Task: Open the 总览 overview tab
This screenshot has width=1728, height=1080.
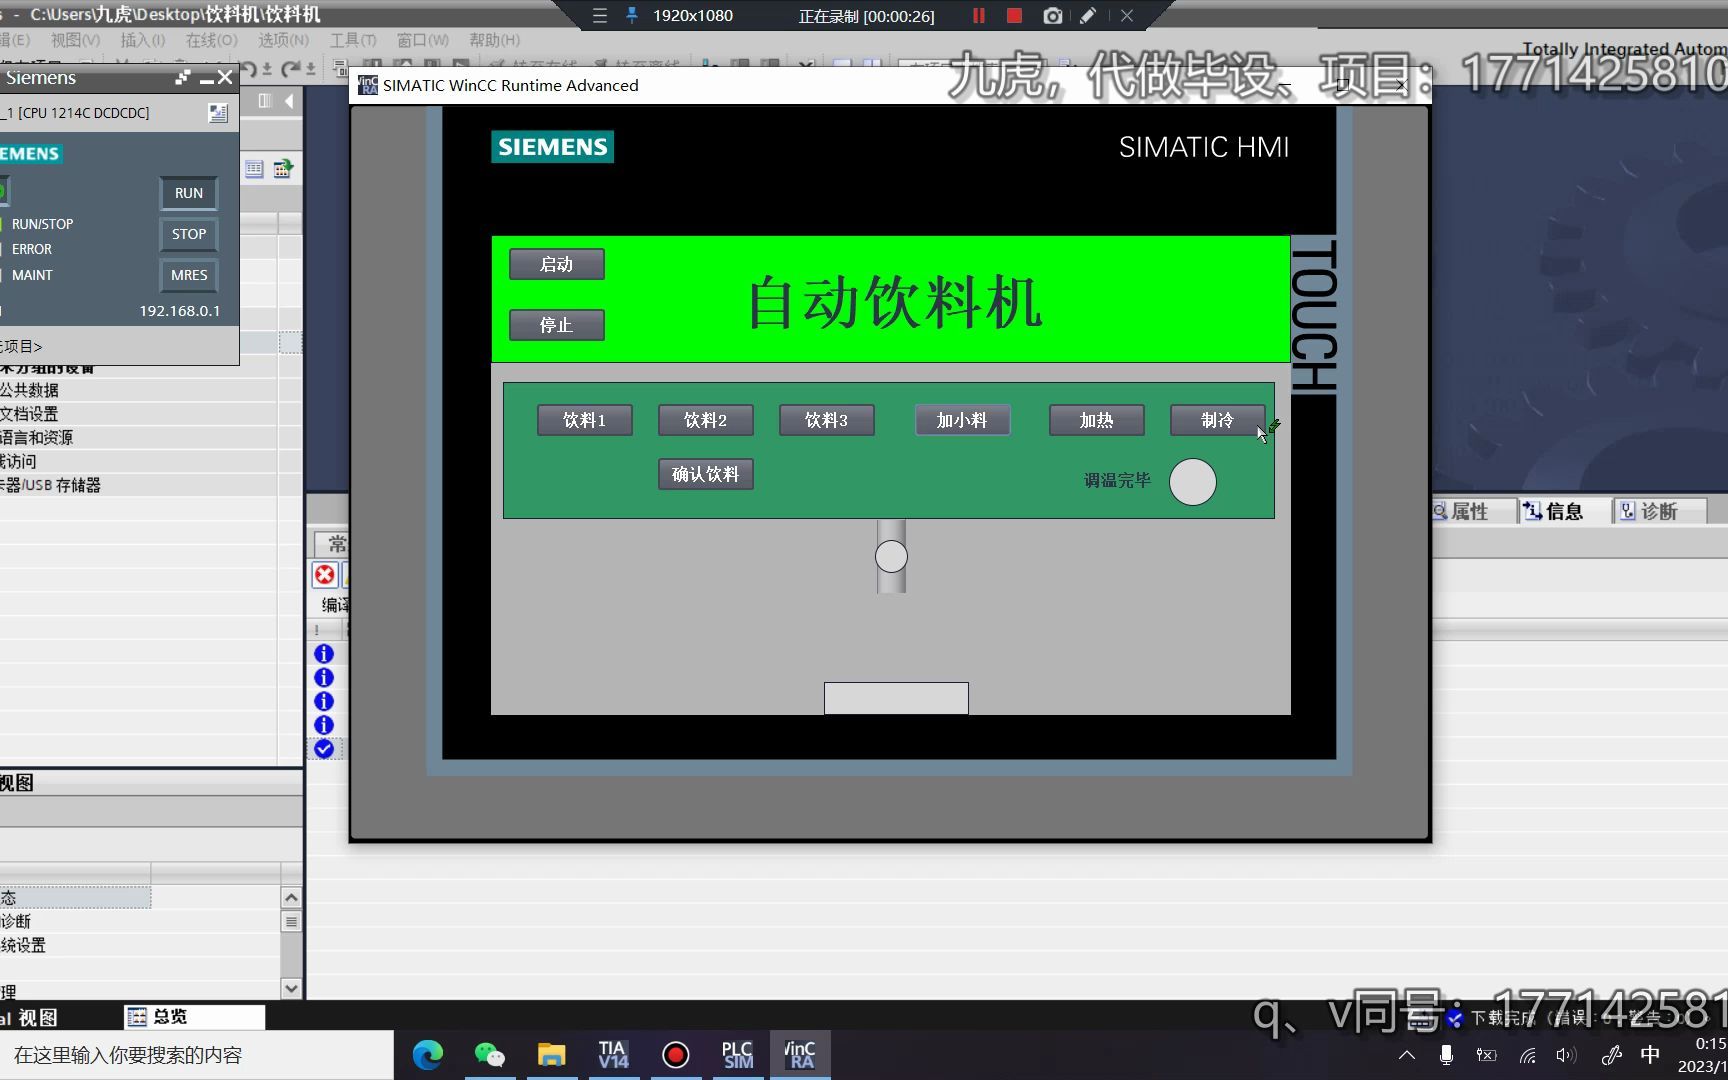Action: (195, 1017)
